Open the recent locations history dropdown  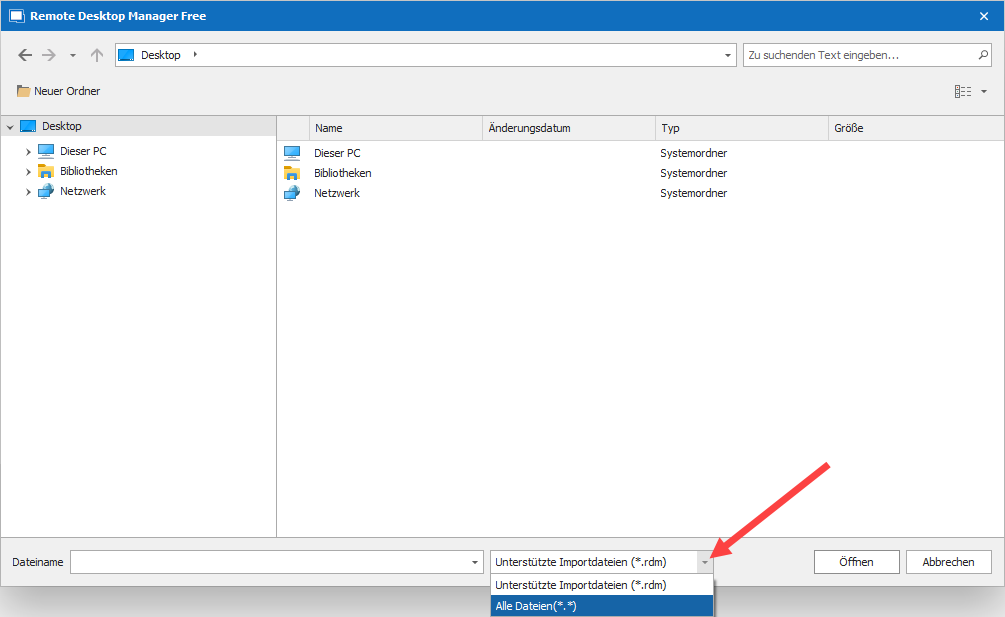tap(73, 56)
